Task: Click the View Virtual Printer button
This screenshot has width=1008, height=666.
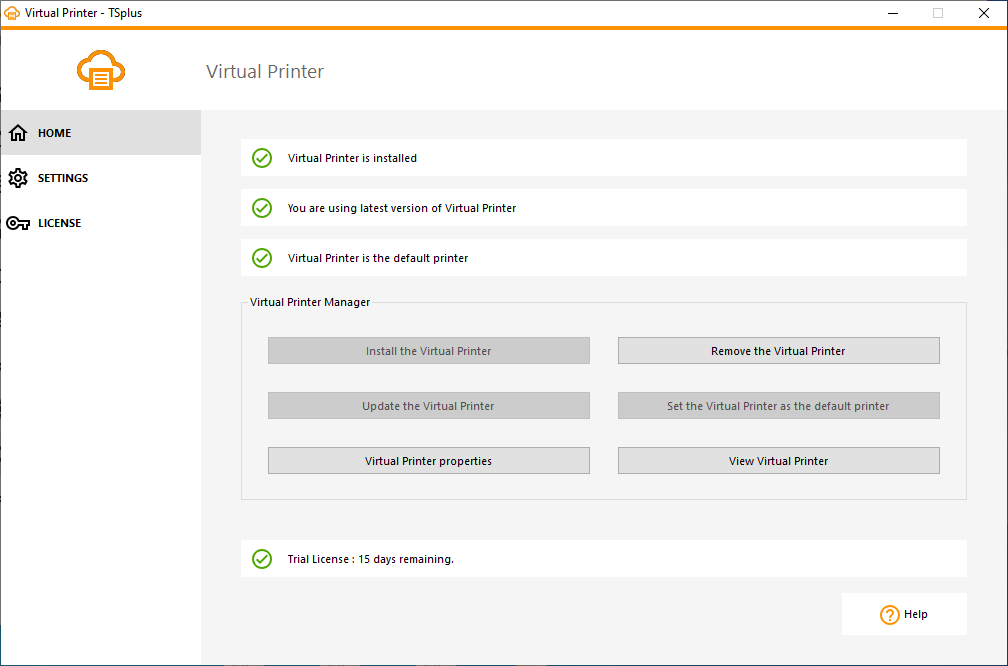Action: (778, 461)
